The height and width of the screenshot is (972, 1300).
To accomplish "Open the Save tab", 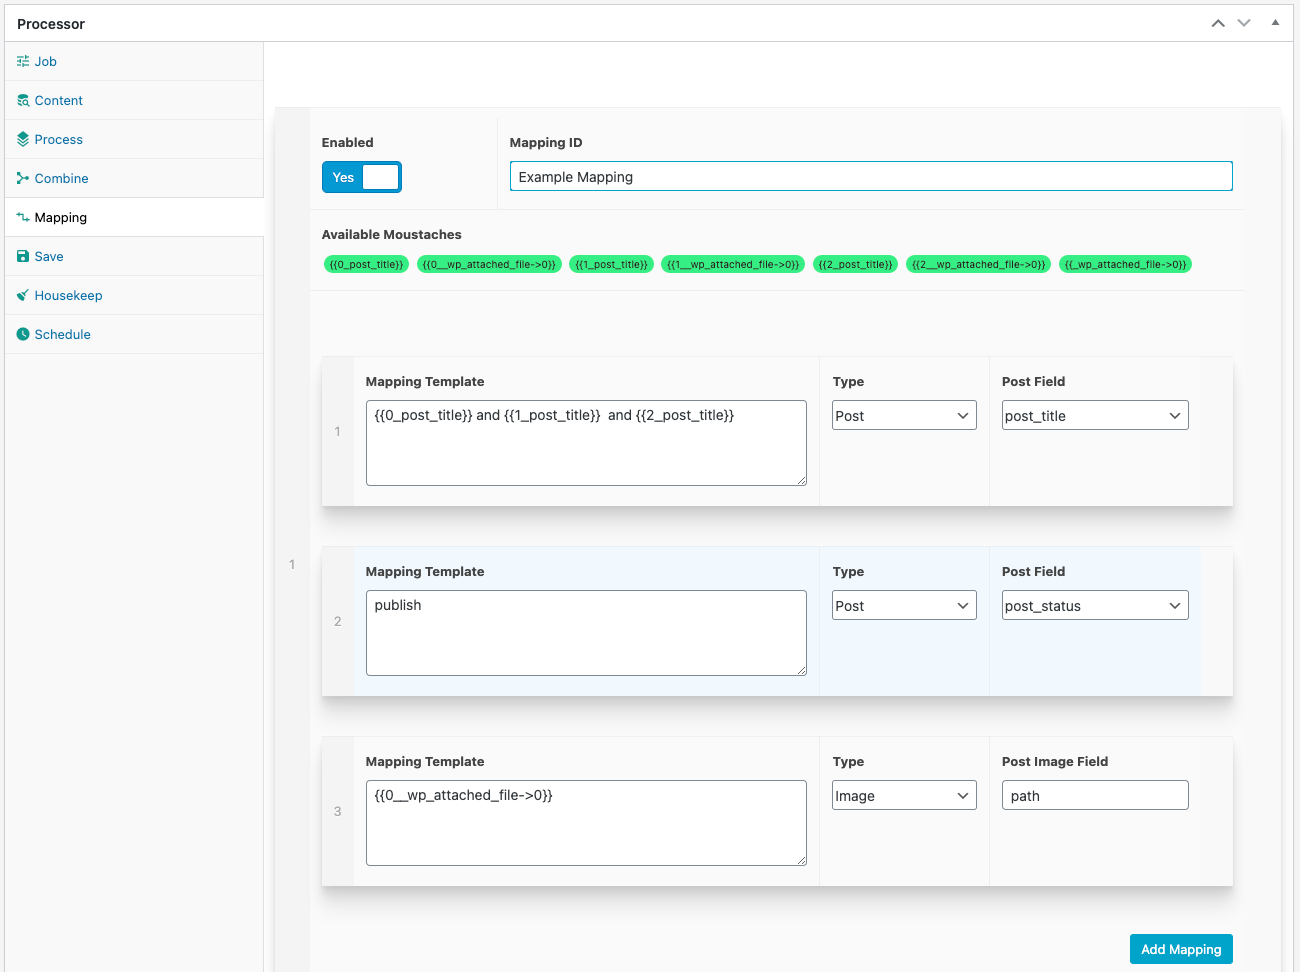I will coord(134,256).
